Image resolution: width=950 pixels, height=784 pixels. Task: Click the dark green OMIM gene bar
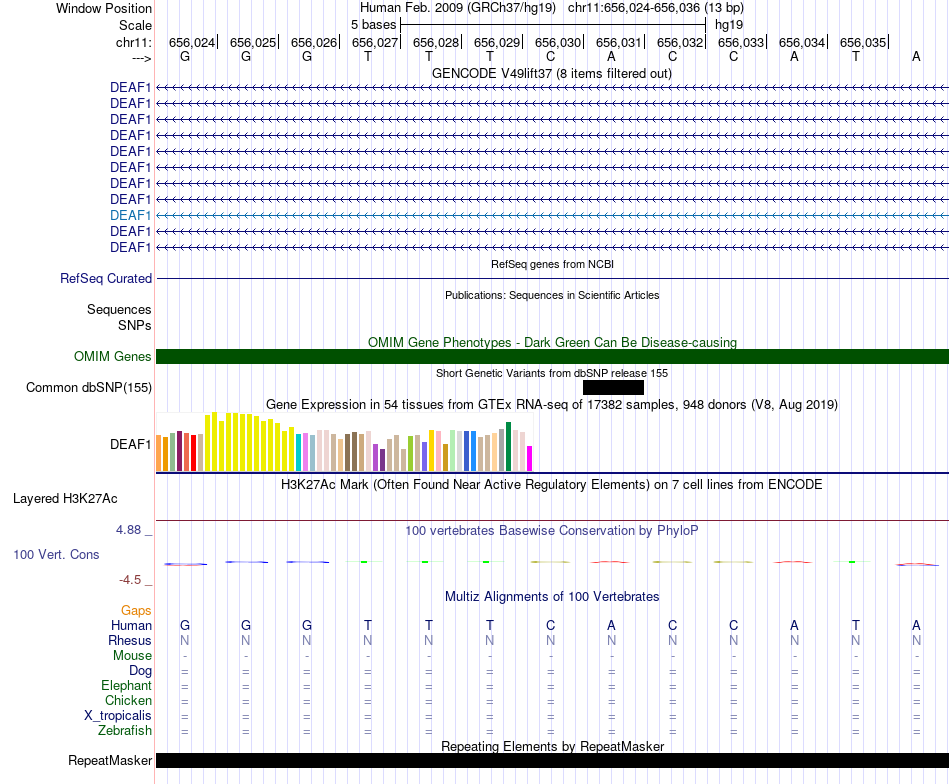[x=552, y=356]
